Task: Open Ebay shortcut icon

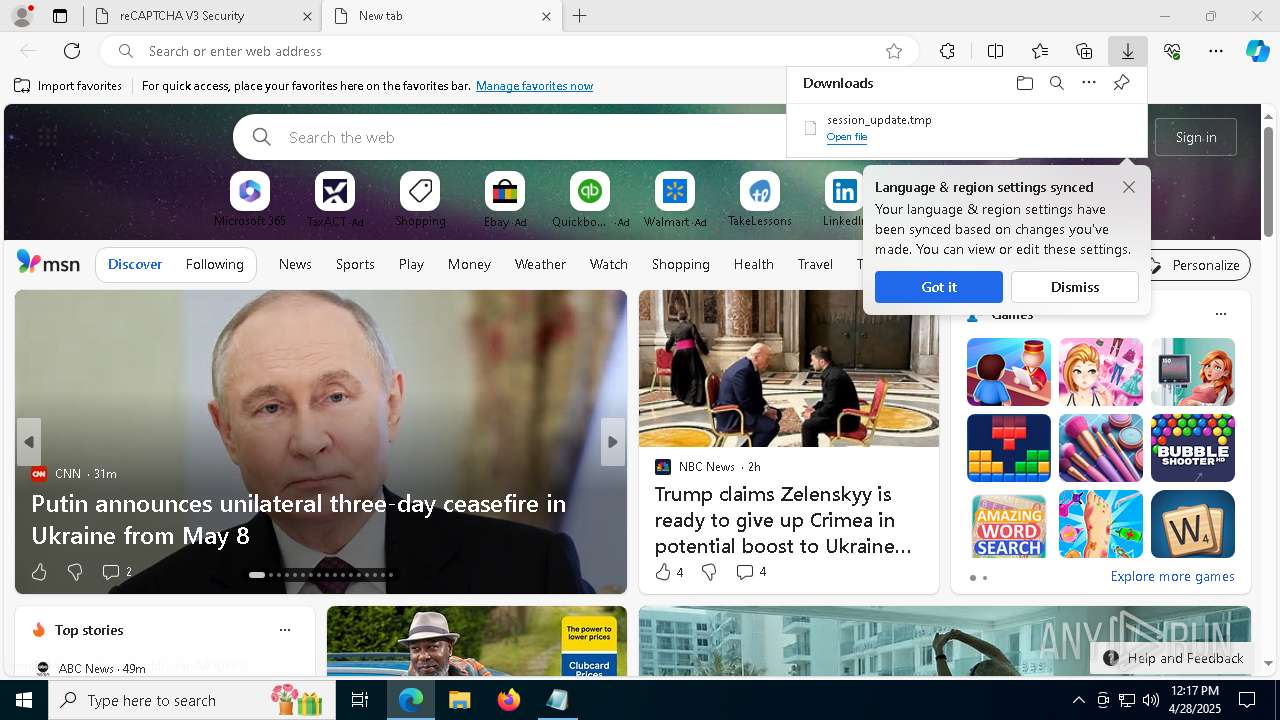Action: pos(505,191)
